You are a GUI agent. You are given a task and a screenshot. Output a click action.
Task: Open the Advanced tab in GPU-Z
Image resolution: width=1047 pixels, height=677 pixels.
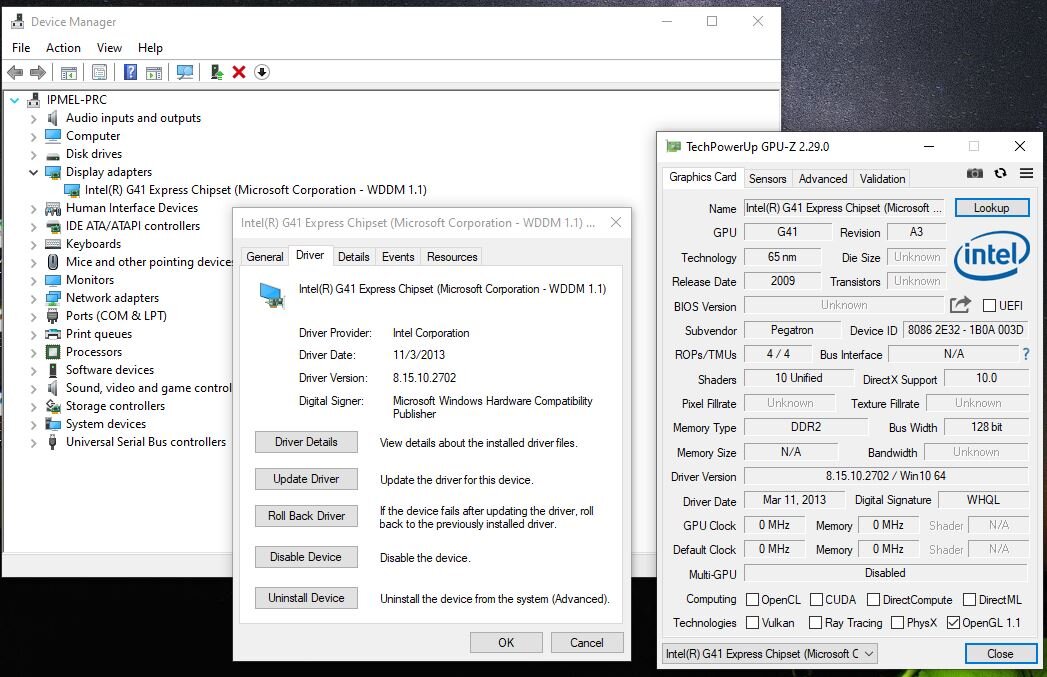click(823, 178)
